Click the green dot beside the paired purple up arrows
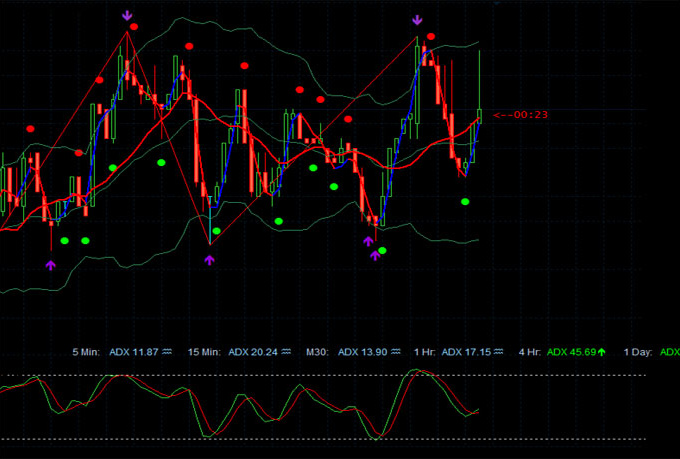 click(382, 250)
